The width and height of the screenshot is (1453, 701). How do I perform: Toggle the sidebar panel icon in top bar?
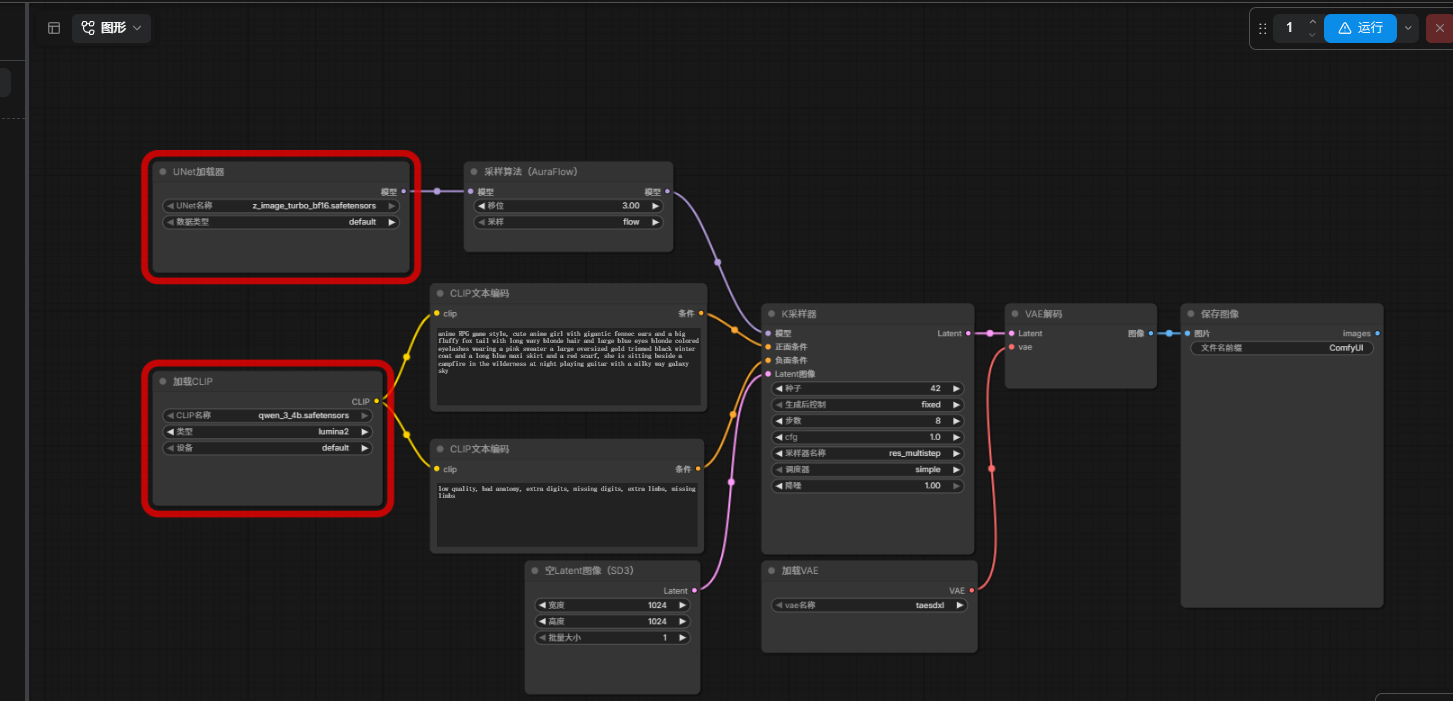[x=54, y=28]
